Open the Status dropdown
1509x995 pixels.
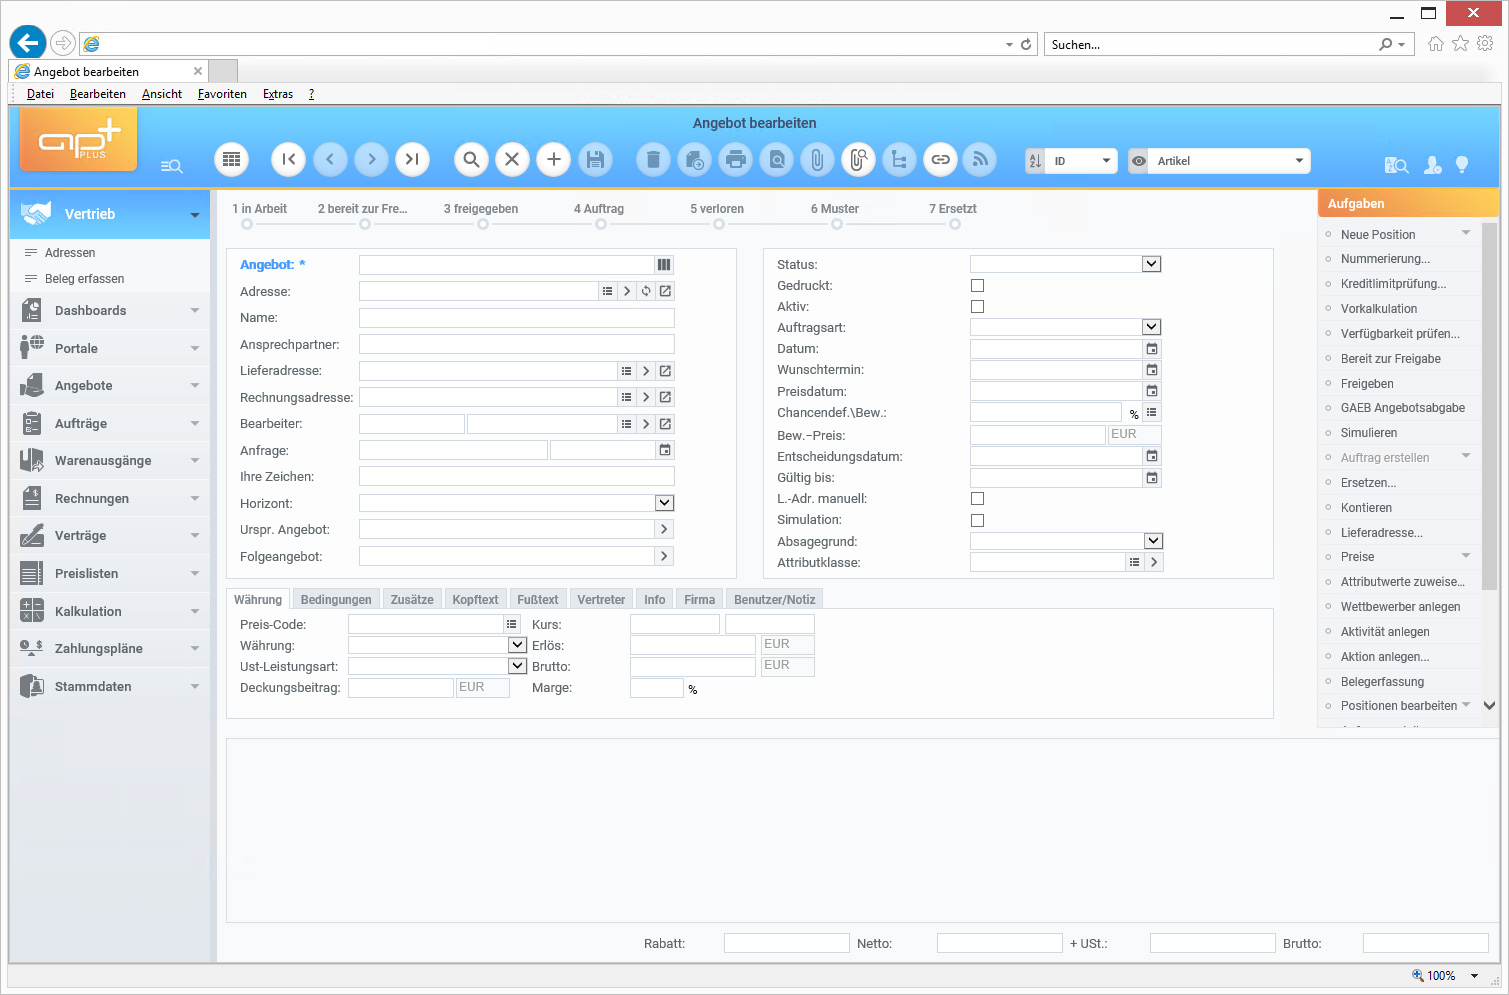[x=1151, y=264]
